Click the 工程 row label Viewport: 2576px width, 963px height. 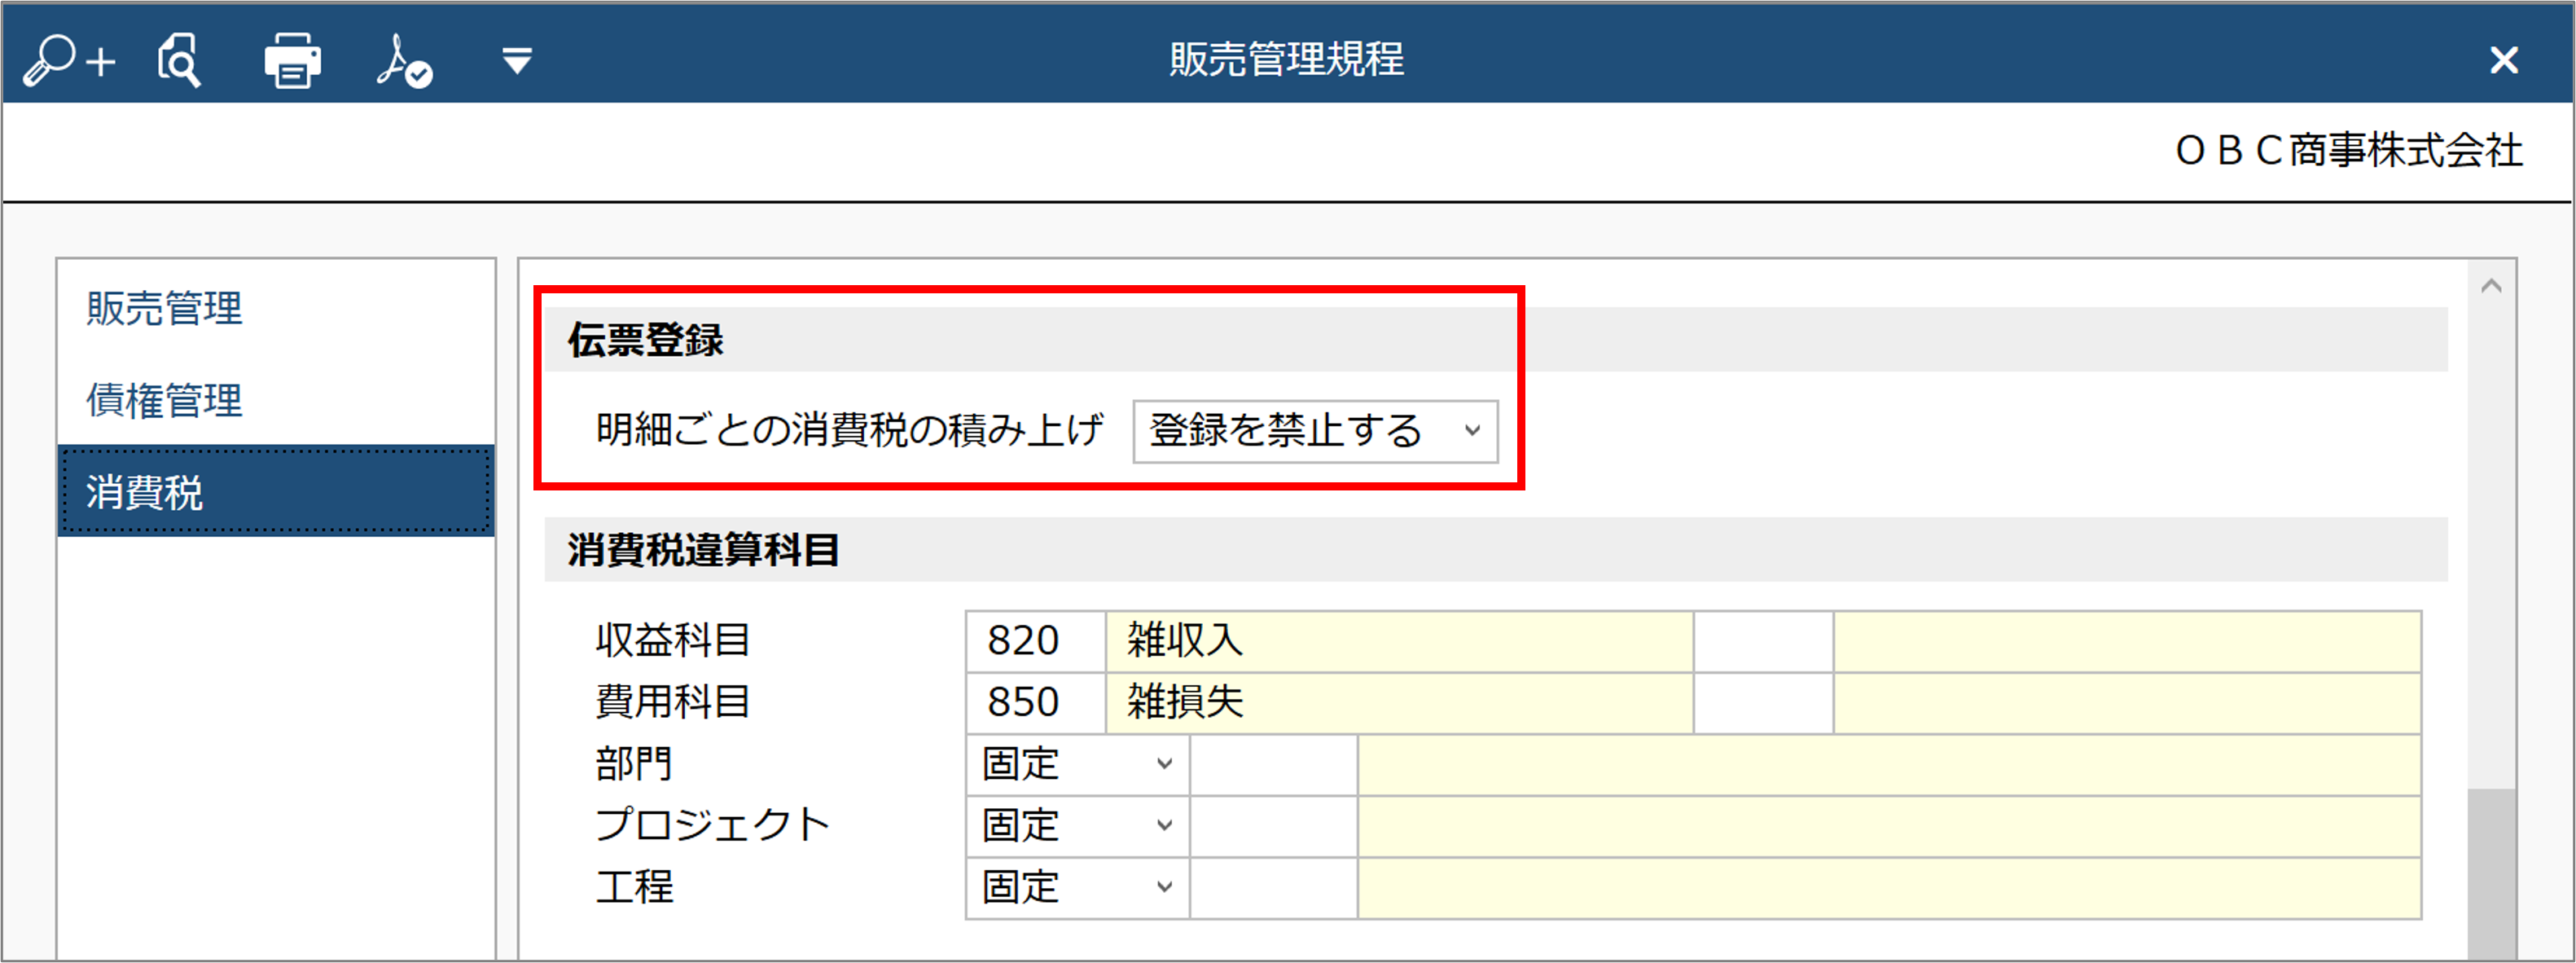[x=634, y=887]
